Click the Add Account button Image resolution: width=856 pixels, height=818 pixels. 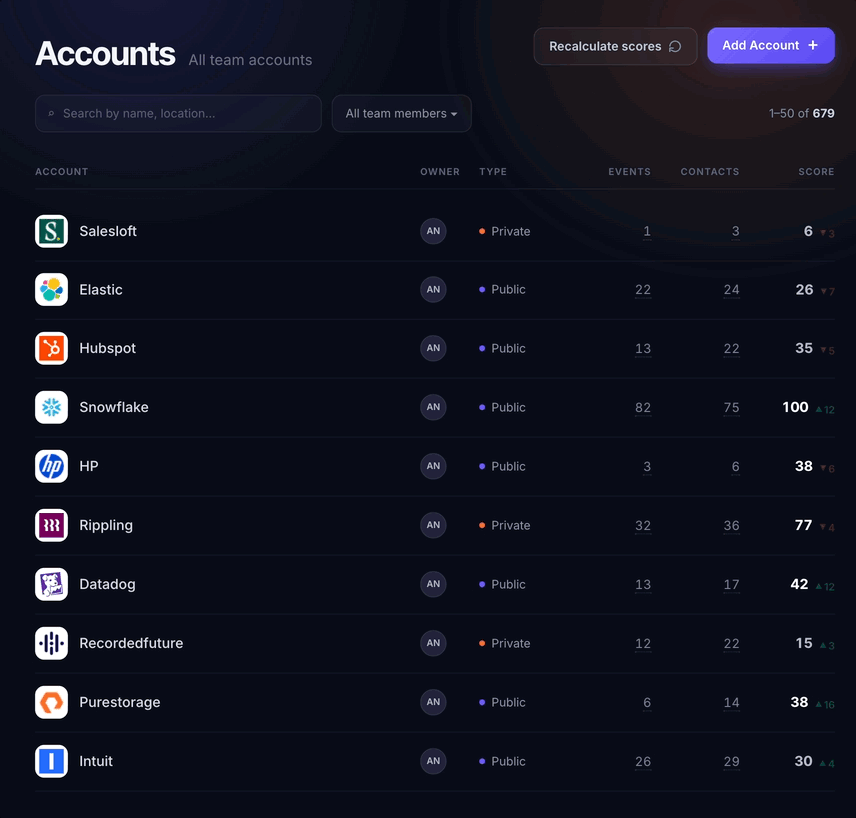point(771,45)
